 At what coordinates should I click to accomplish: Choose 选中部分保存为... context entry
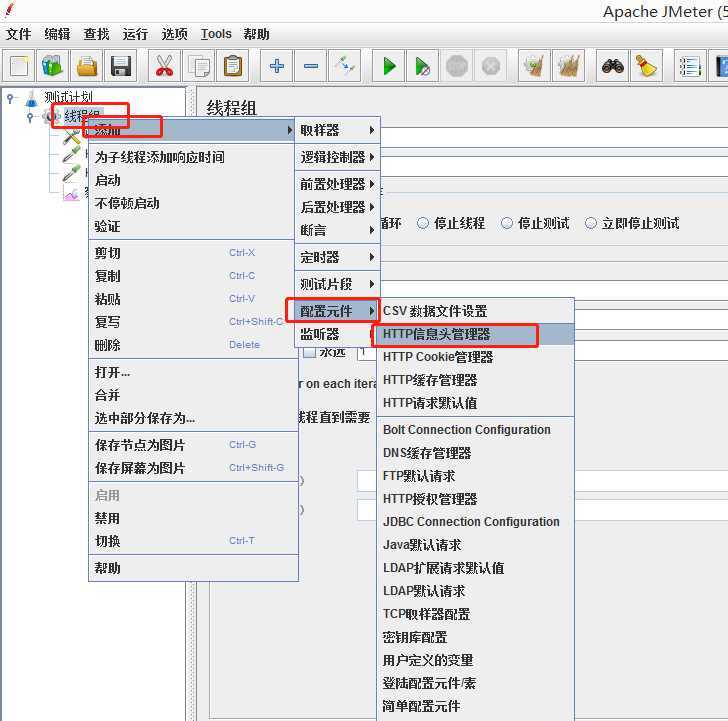193,418
